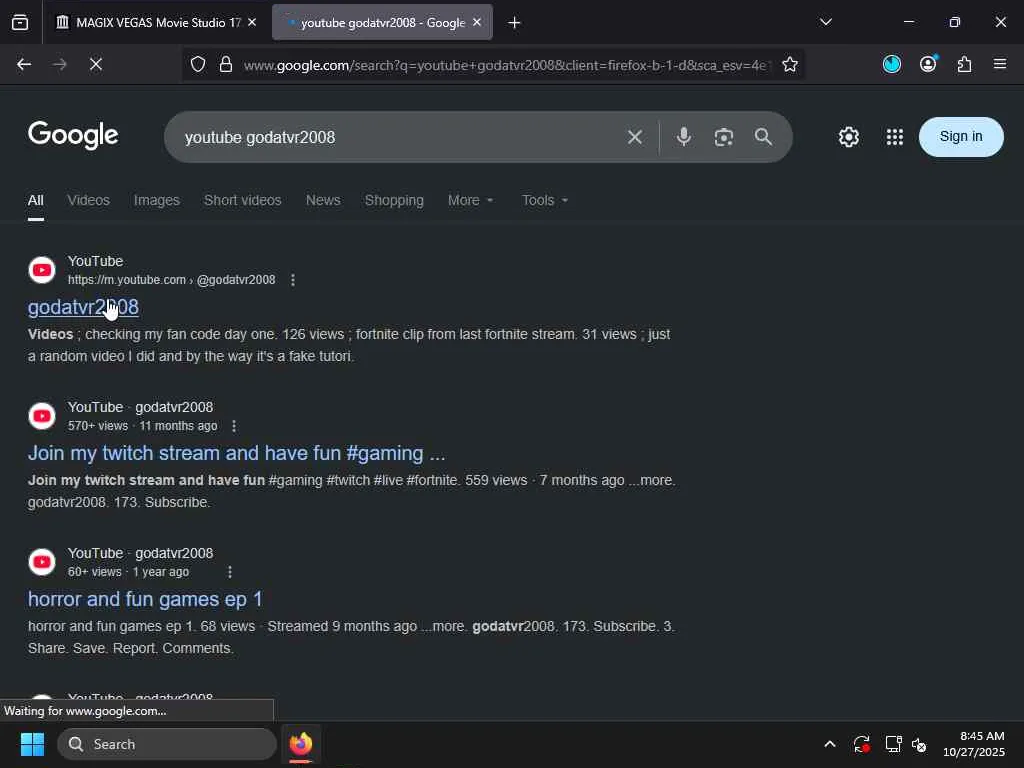
Task: Click YouTube favicon of first result
Action: click(42, 270)
